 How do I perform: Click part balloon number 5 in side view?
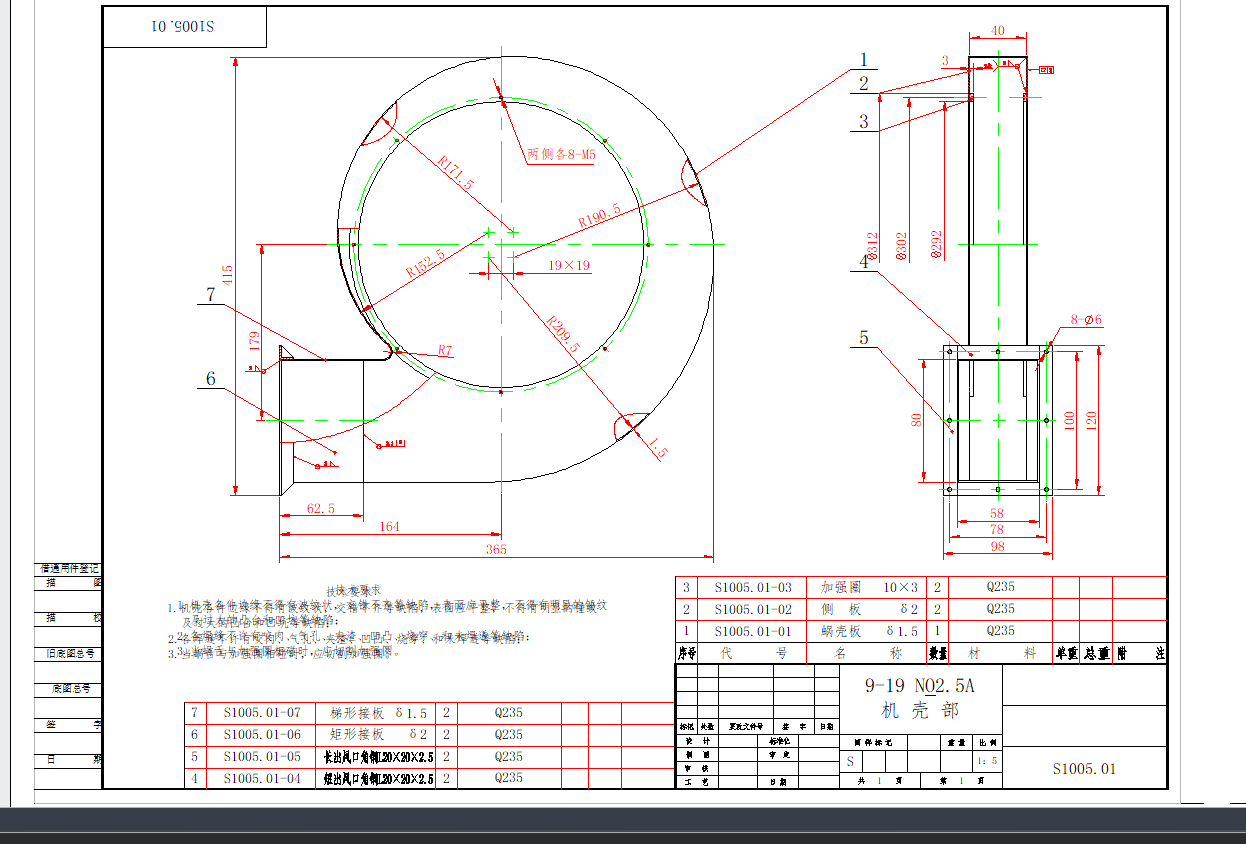click(x=864, y=338)
